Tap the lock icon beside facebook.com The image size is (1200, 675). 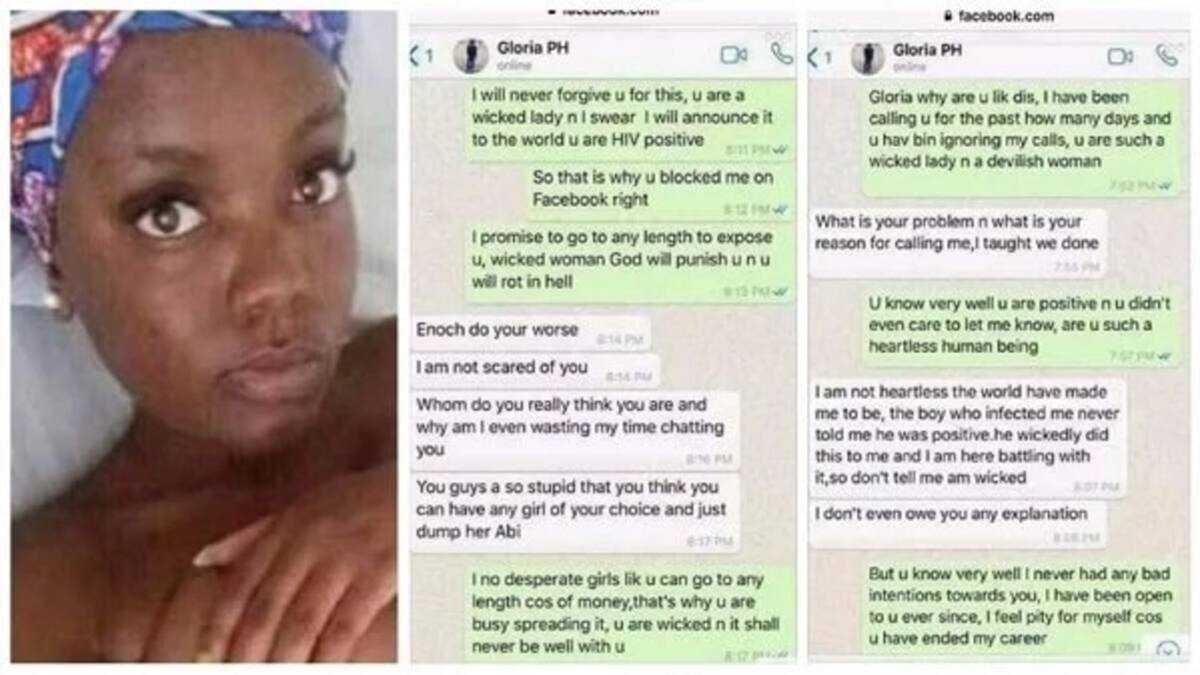[948, 16]
